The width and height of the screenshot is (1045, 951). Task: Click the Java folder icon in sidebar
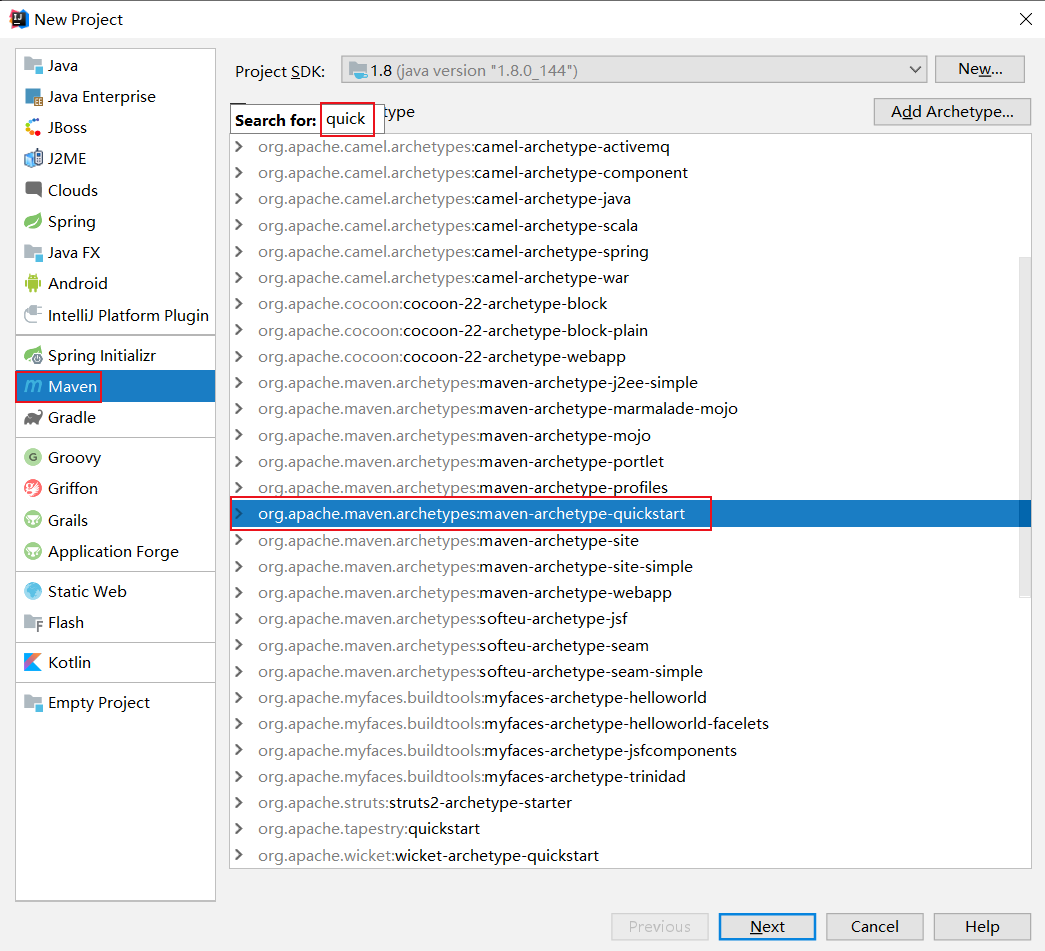tap(33, 65)
